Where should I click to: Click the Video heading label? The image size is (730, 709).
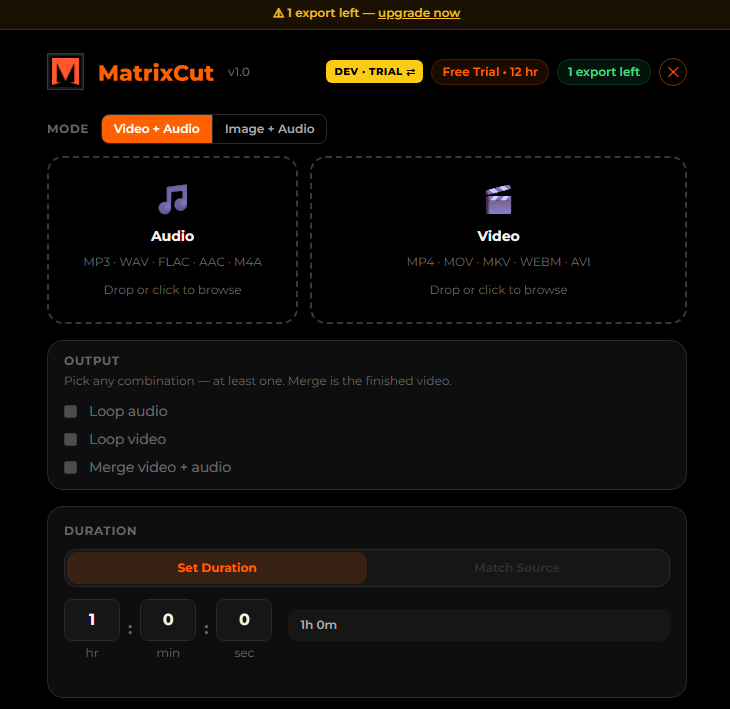tap(499, 236)
